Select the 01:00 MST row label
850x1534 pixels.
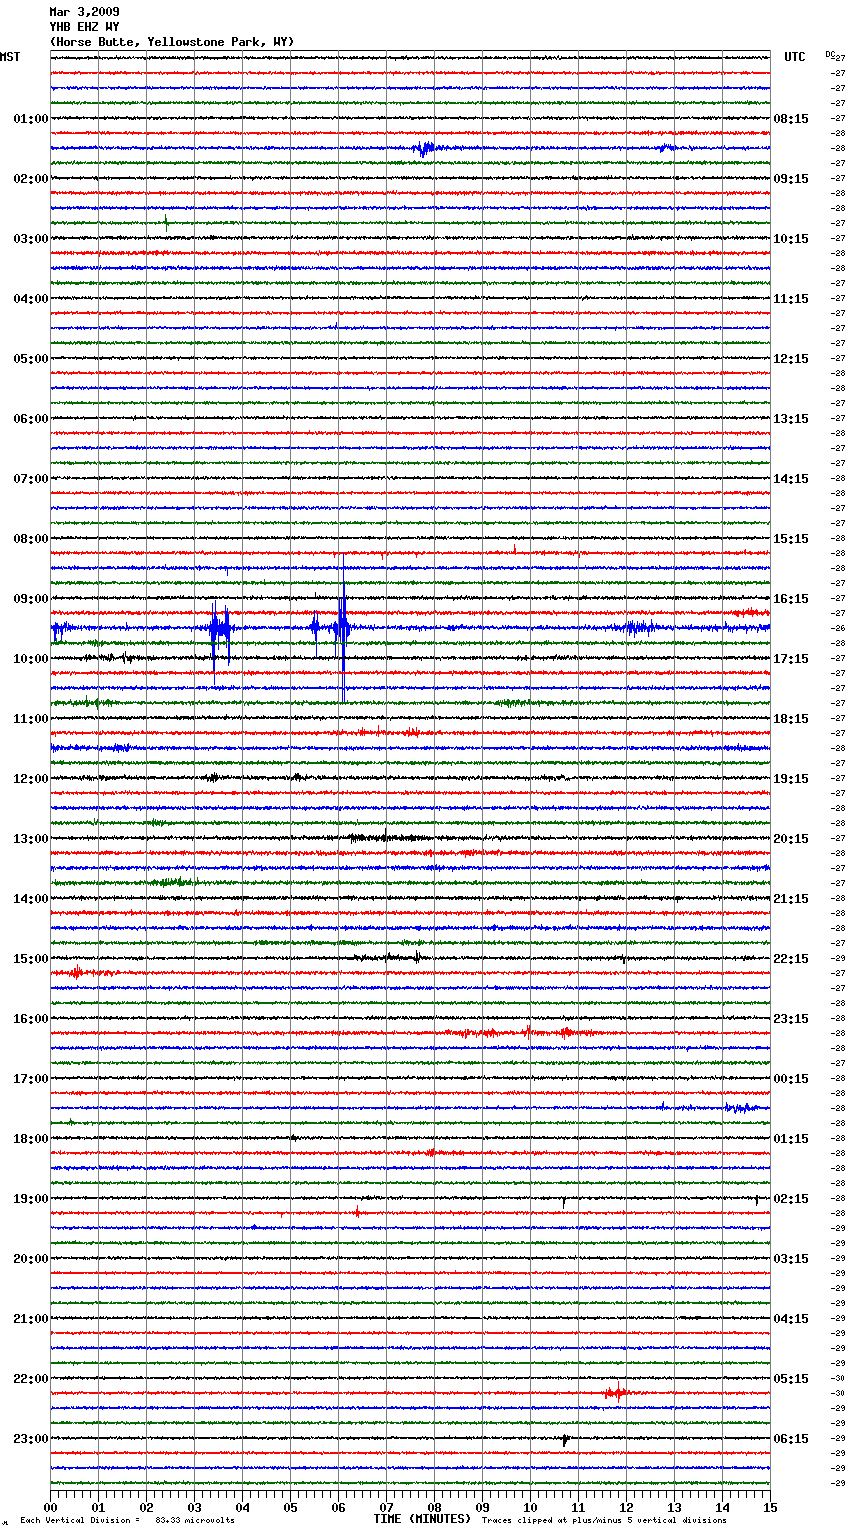point(31,119)
